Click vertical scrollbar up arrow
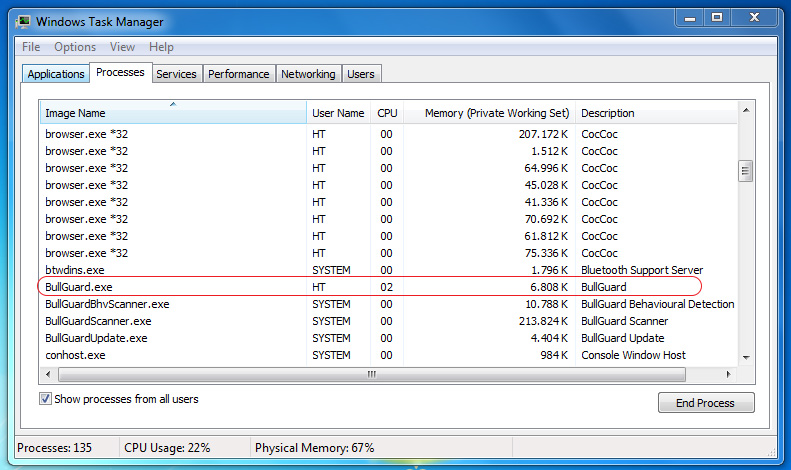The height and width of the screenshot is (470, 791). coord(746,110)
